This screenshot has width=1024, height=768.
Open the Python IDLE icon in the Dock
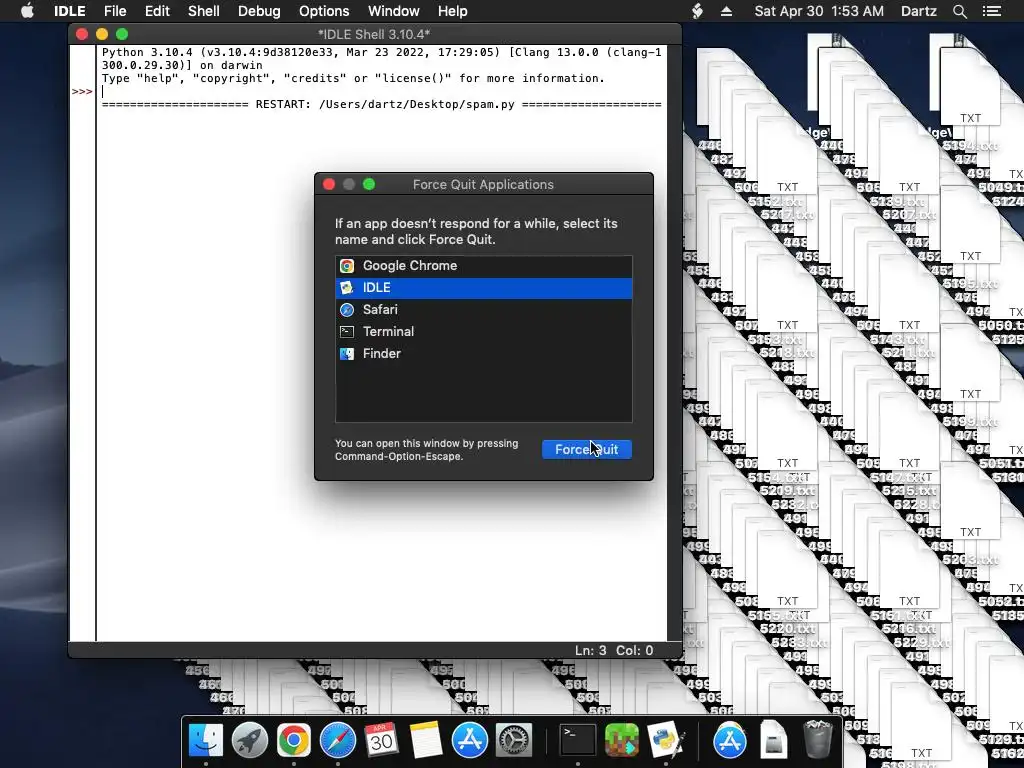[x=666, y=741]
